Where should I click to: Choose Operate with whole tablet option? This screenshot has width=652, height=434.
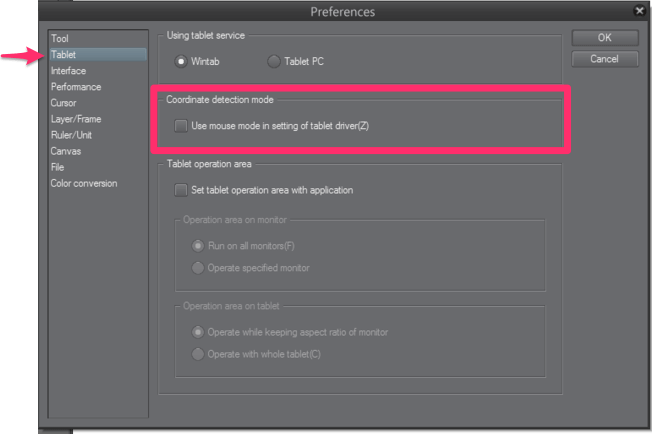(x=198, y=354)
